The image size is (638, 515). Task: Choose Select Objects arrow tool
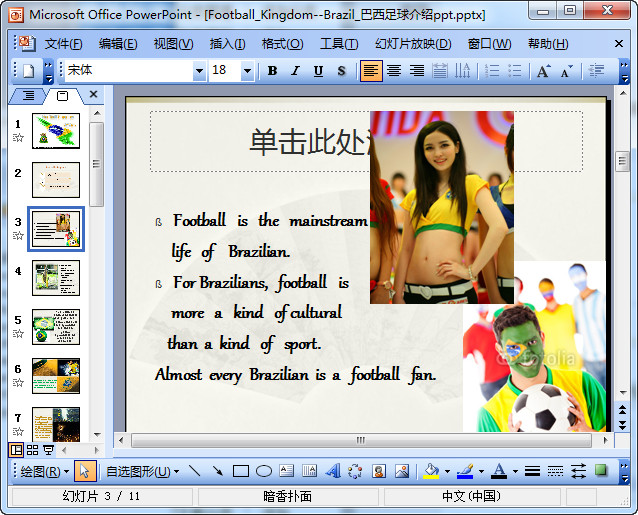click(x=85, y=471)
